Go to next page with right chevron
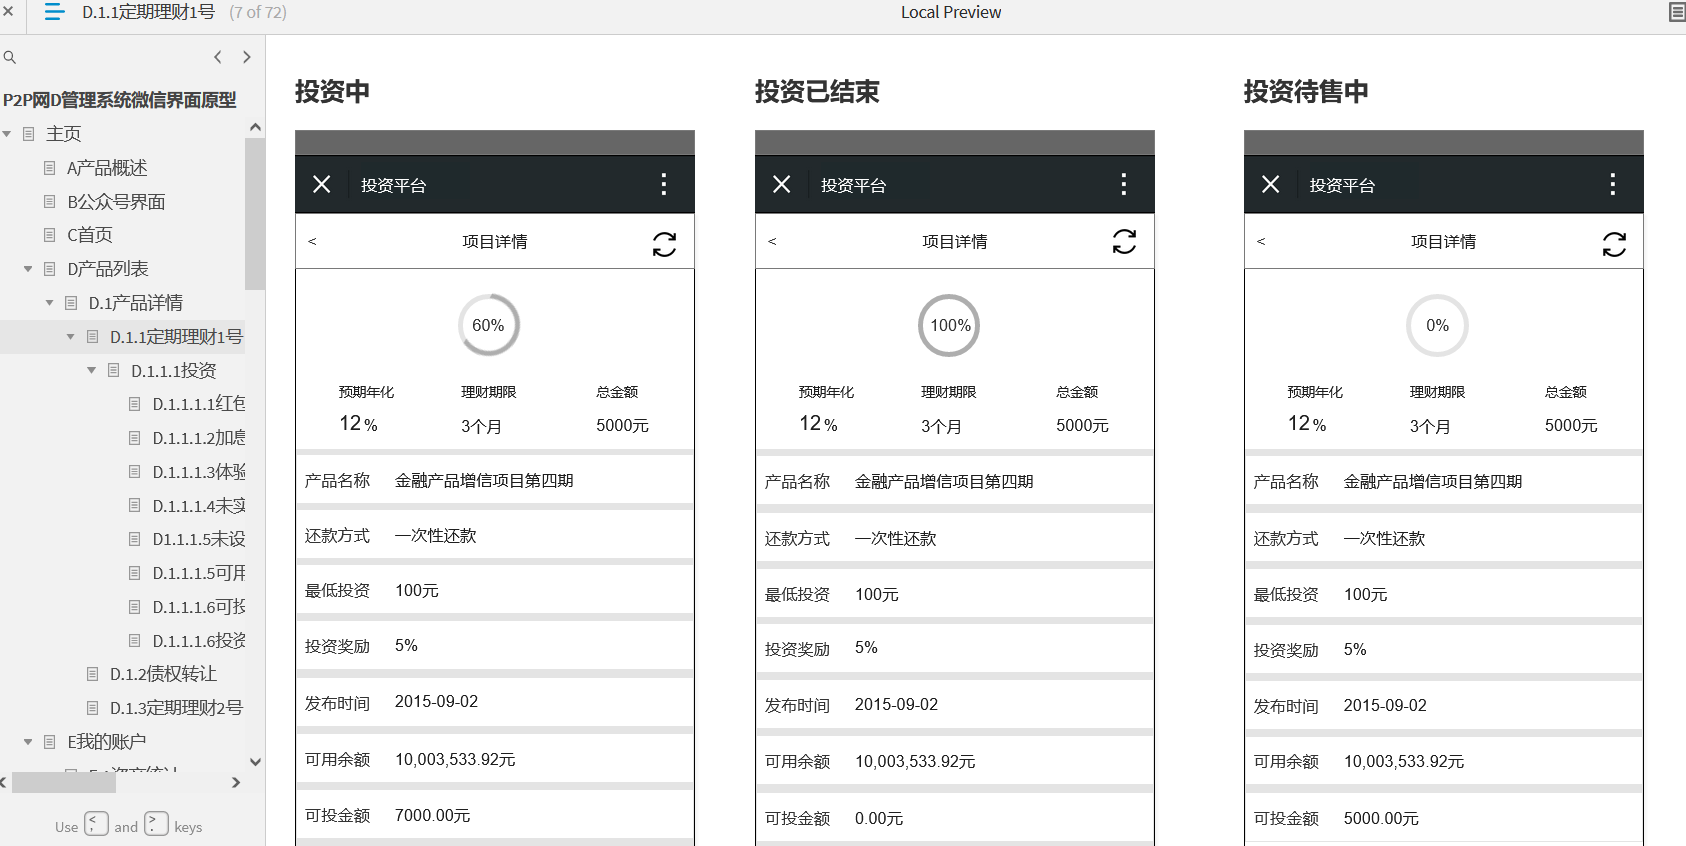 (247, 57)
